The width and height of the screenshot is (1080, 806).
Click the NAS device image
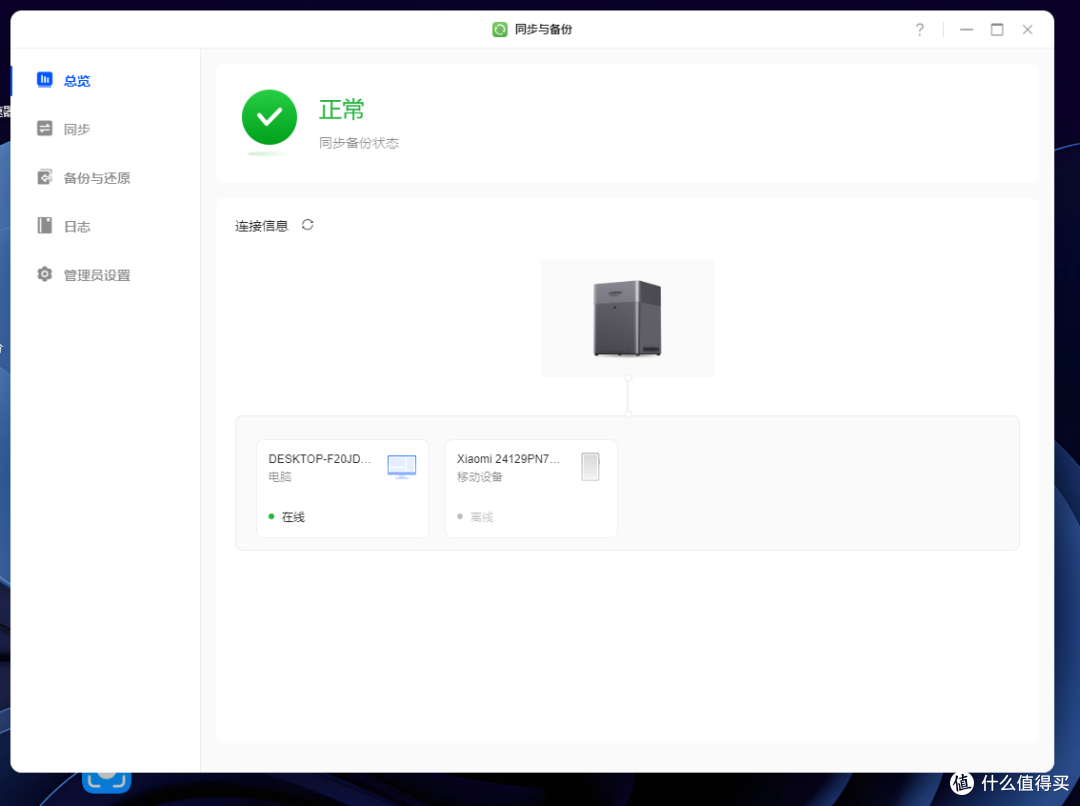tap(627, 318)
